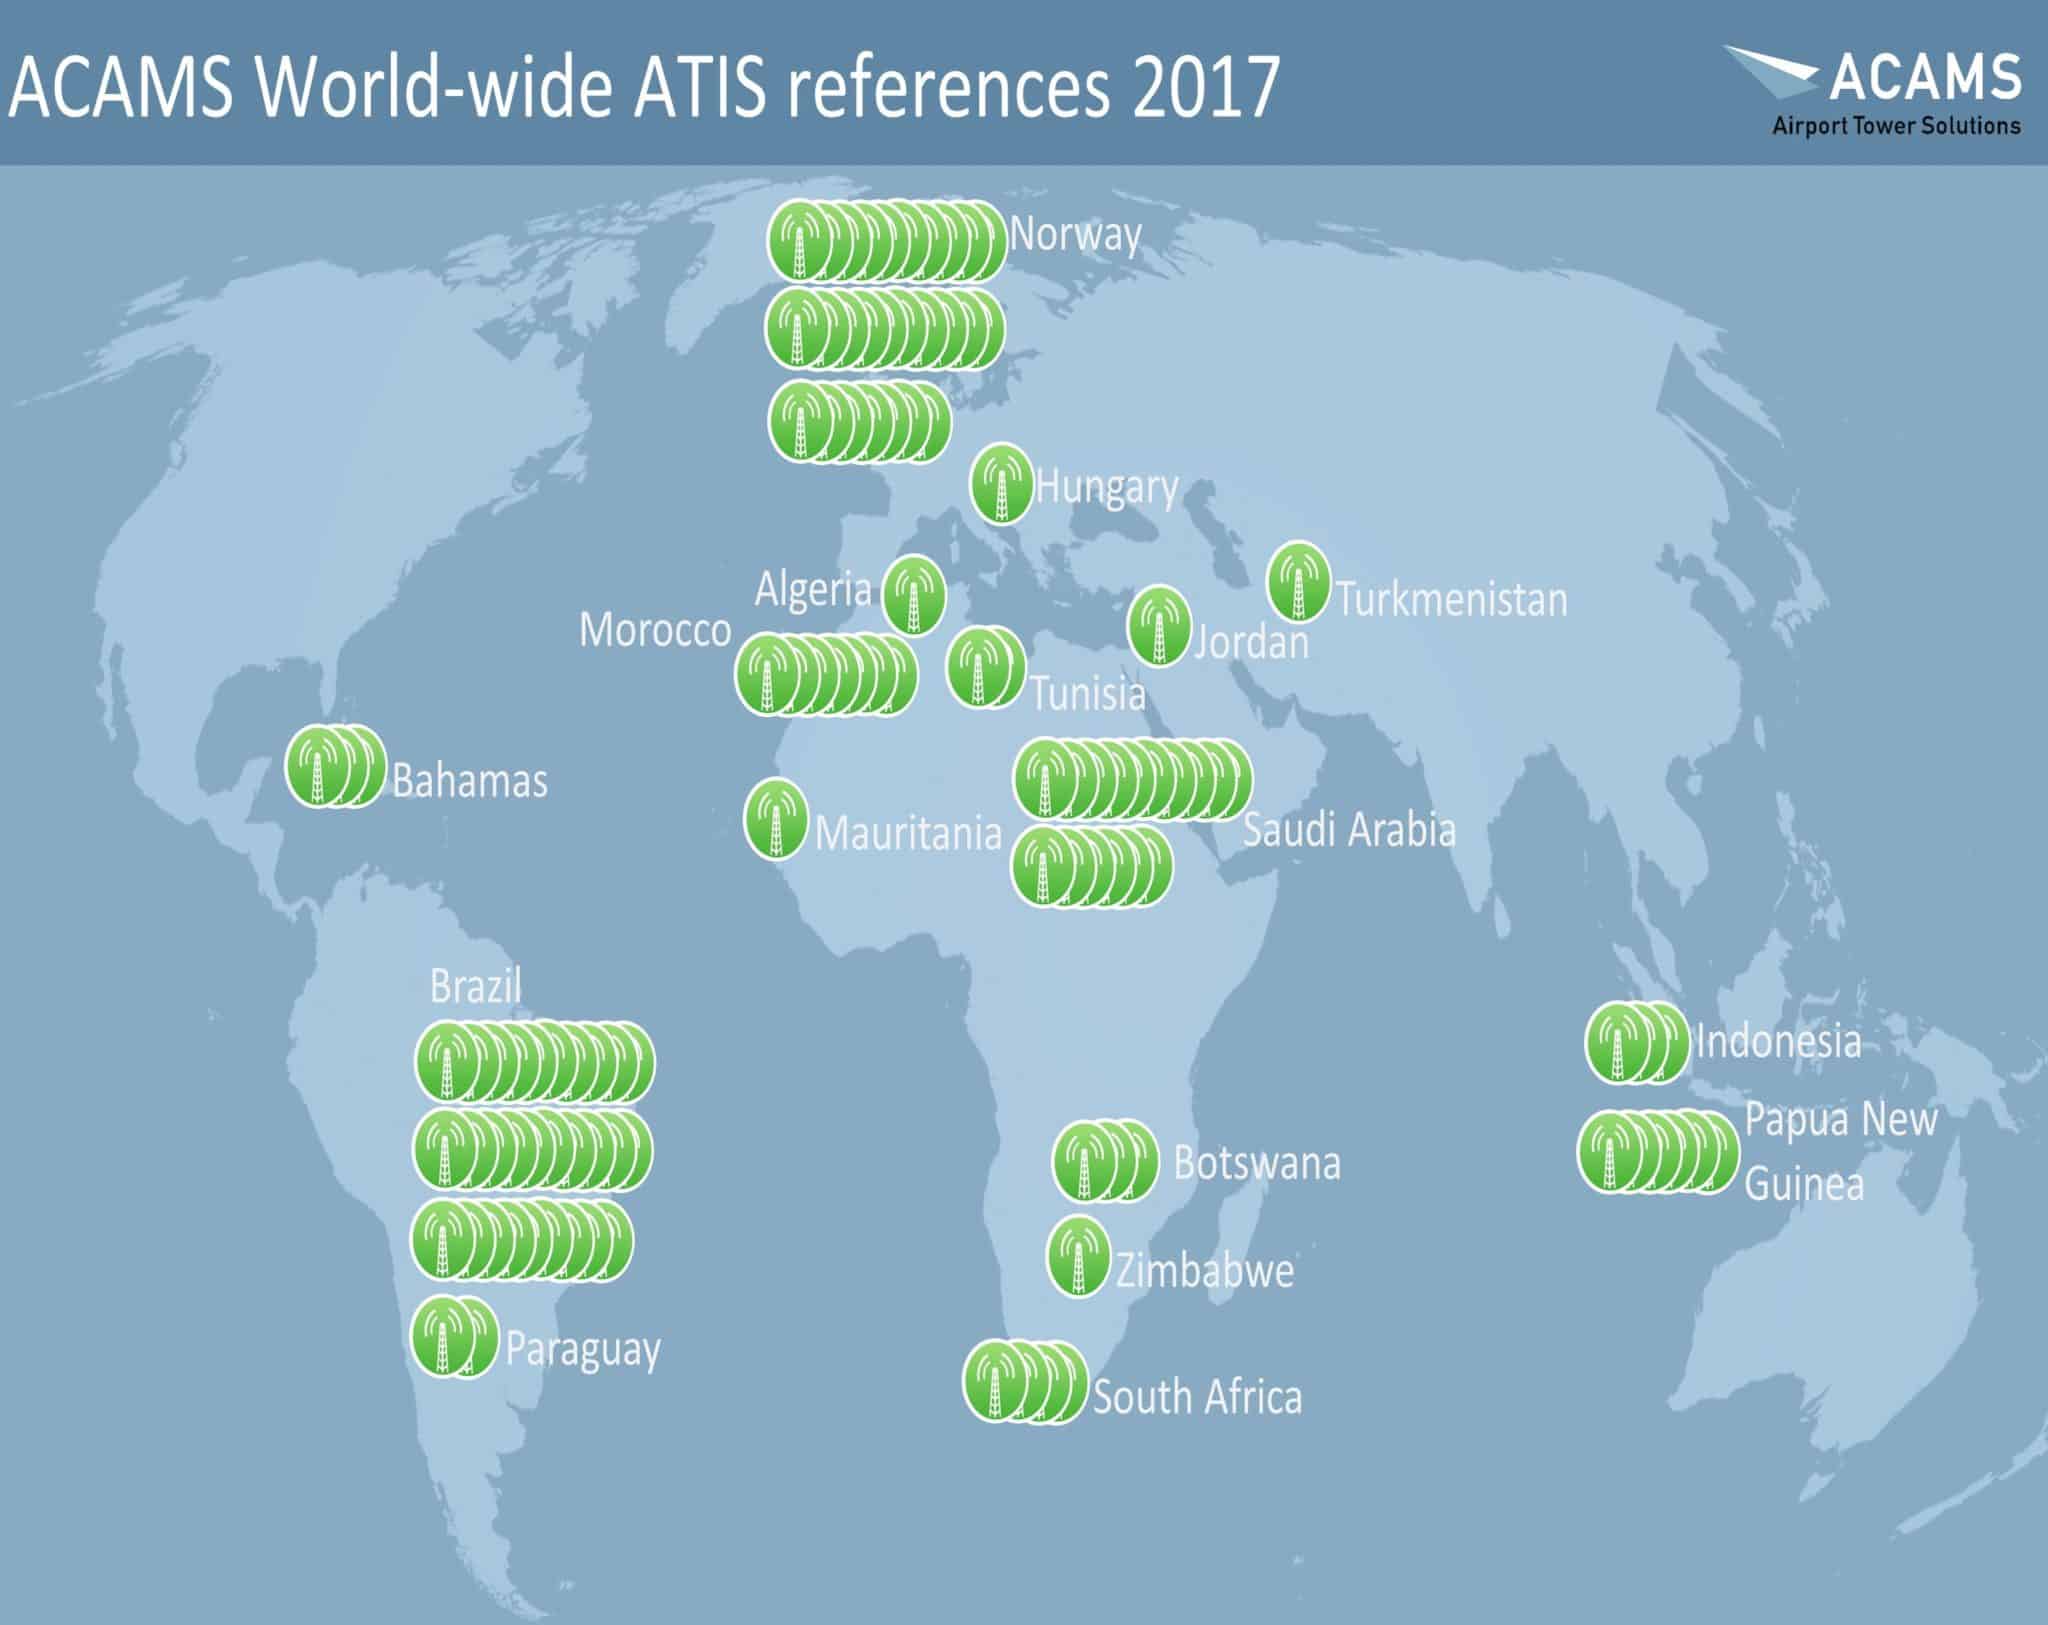Click the Turkmenistan antenna tower icon
Image resolution: width=2048 pixels, height=1625 pixels.
click(x=1299, y=582)
